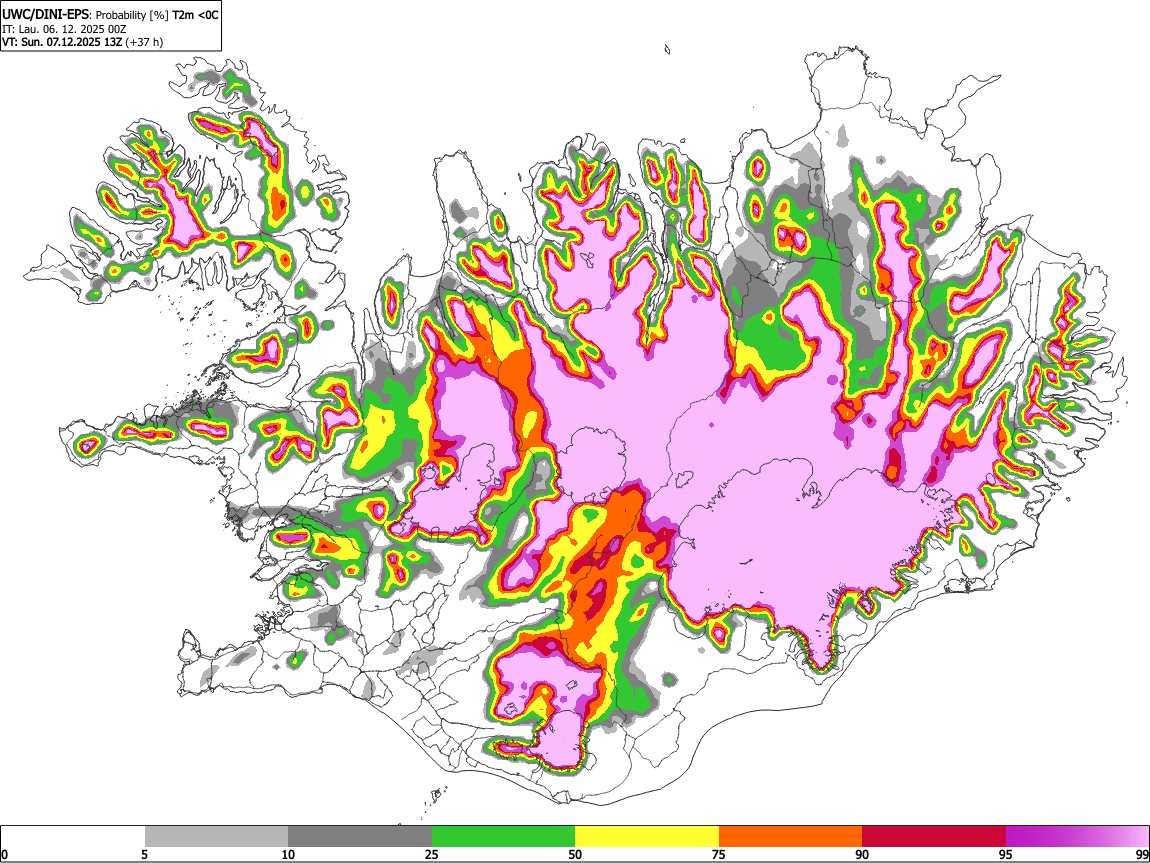This screenshot has width=1150, height=863.
Task: Click the light gray 5-10 legend swatch
Action: pos(216,837)
